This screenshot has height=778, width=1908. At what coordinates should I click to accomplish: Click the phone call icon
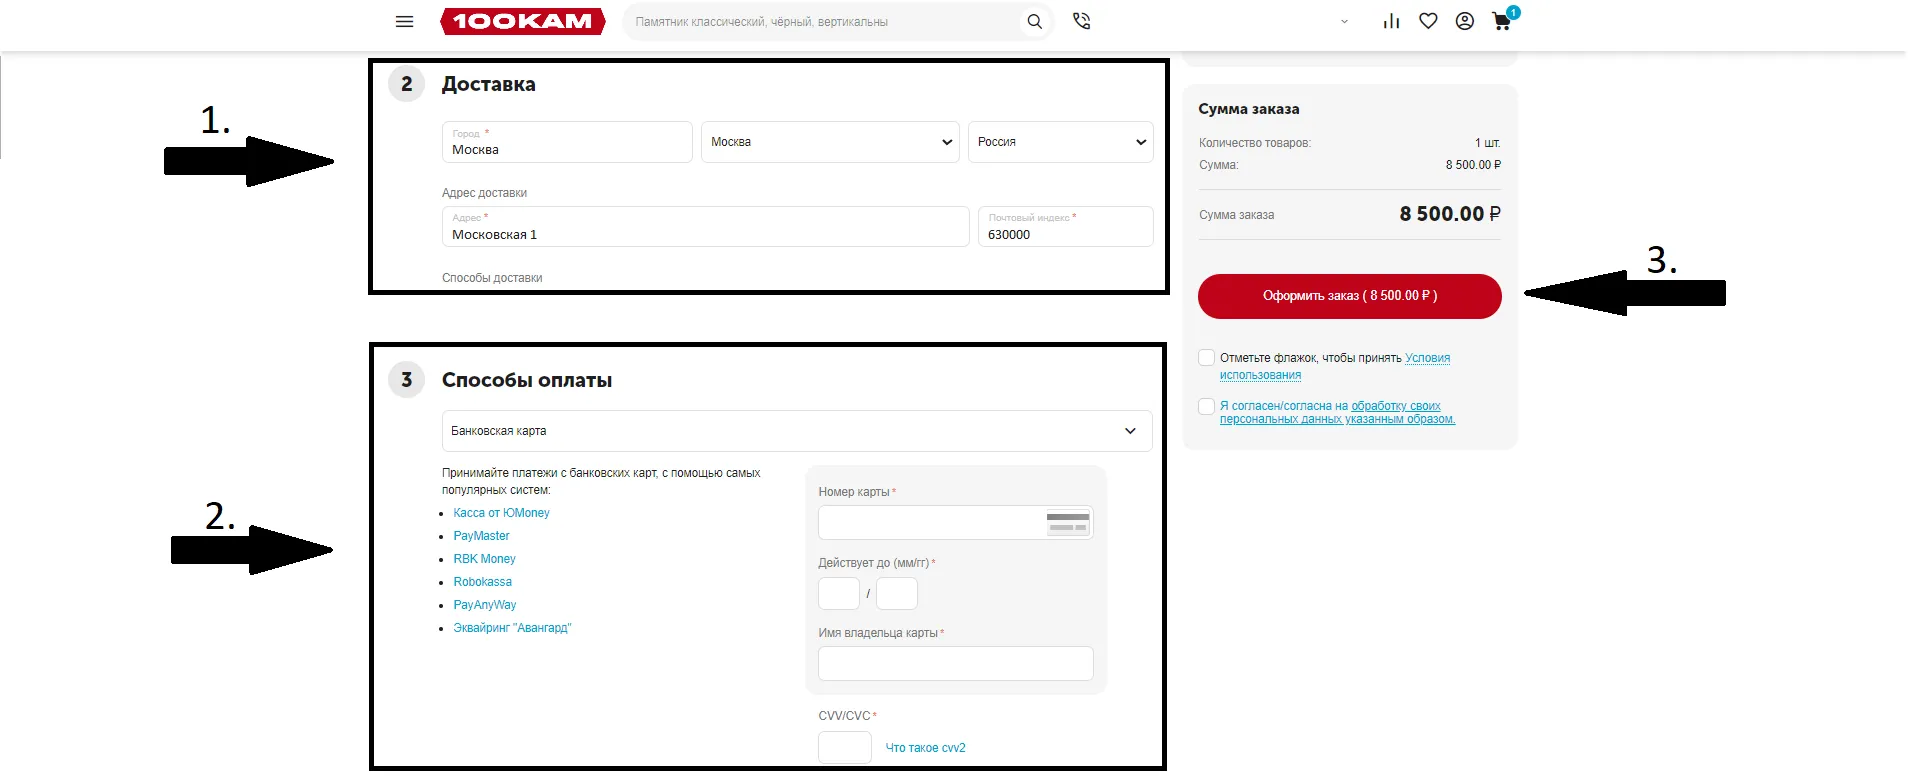[x=1081, y=21]
